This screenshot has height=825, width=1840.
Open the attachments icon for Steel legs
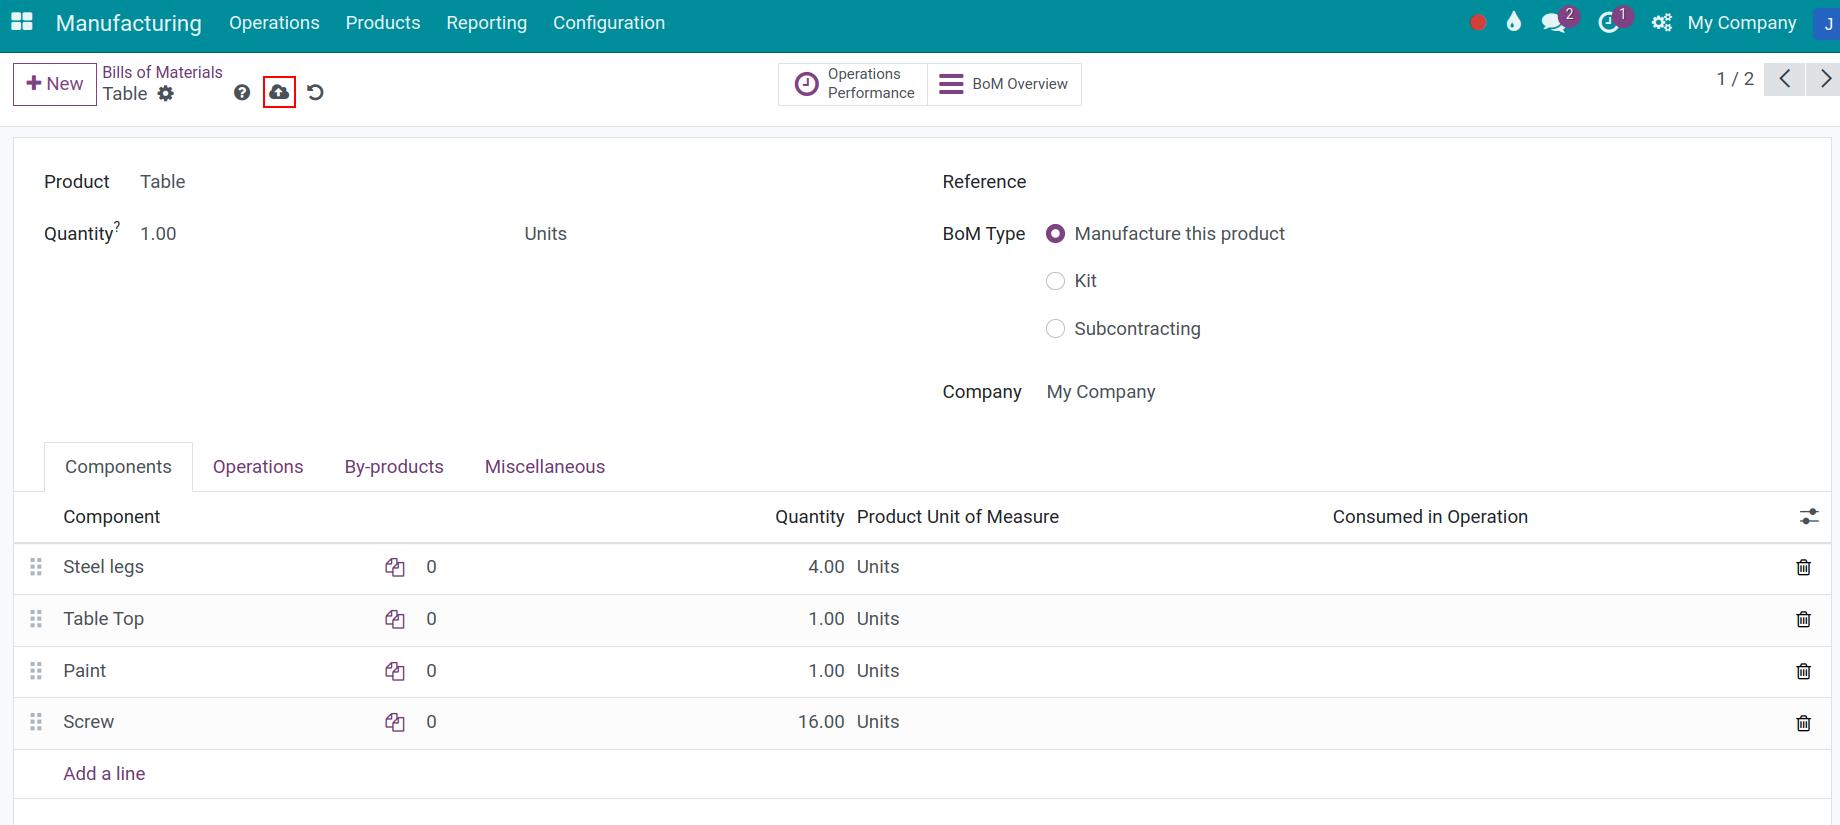tap(395, 567)
